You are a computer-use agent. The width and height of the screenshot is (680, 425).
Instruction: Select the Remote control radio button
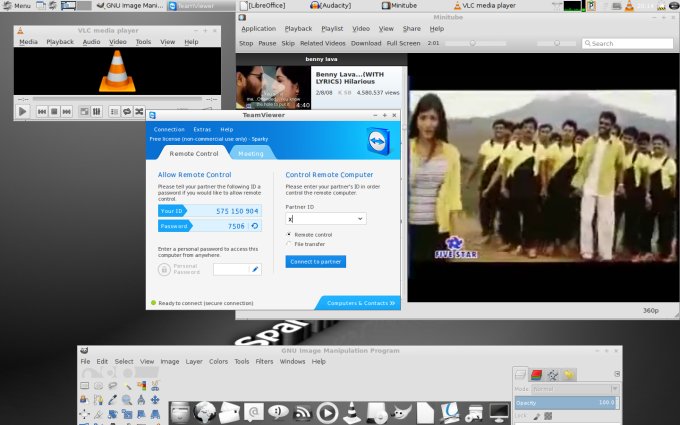pos(290,234)
